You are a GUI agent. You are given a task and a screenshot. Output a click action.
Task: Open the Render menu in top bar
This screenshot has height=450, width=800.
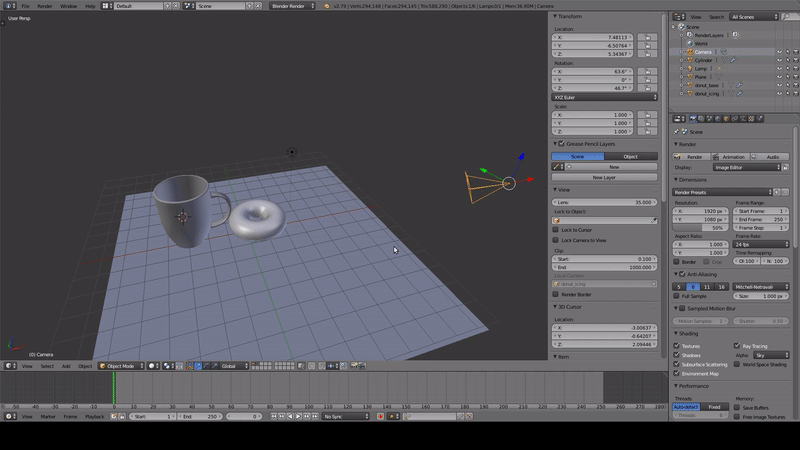coord(44,6)
